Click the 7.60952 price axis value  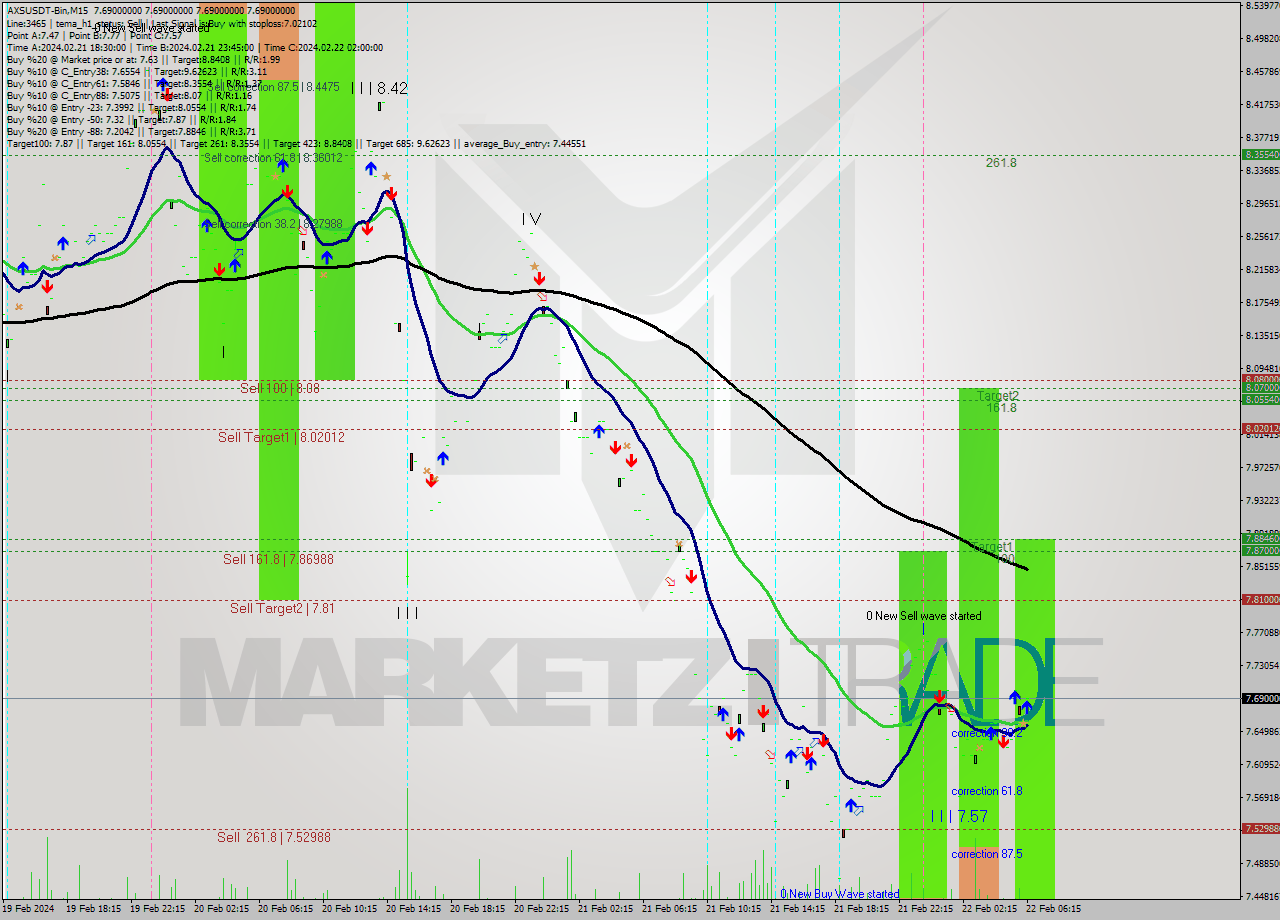coord(1262,764)
